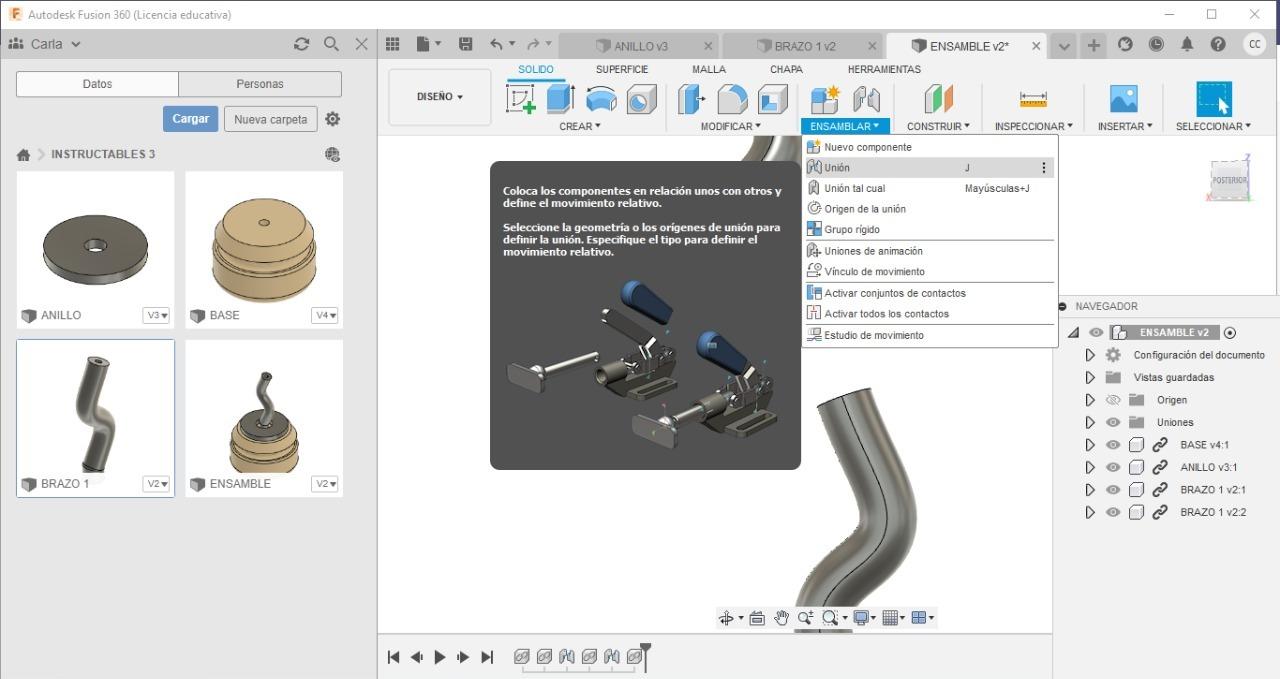The height and width of the screenshot is (679, 1280).
Task: Toggle visibility of ENSAMBLE v2 root
Action: [x=1096, y=333]
